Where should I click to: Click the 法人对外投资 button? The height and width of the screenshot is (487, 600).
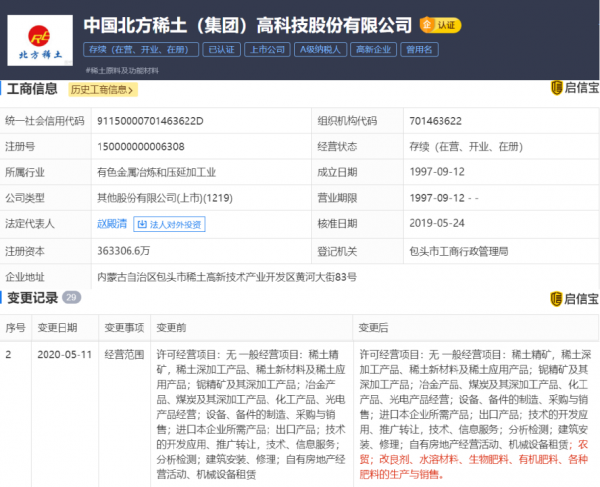coord(169,224)
